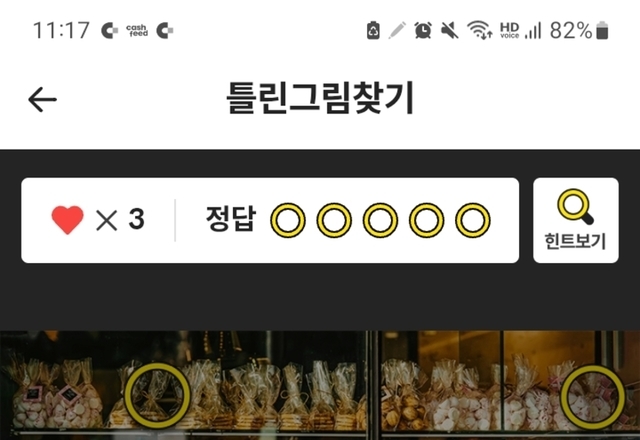Image resolution: width=640 pixels, height=440 pixels.
Task: Click the circled marshmallow bag in right photo
Action: pyautogui.click(x=593, y=397)
